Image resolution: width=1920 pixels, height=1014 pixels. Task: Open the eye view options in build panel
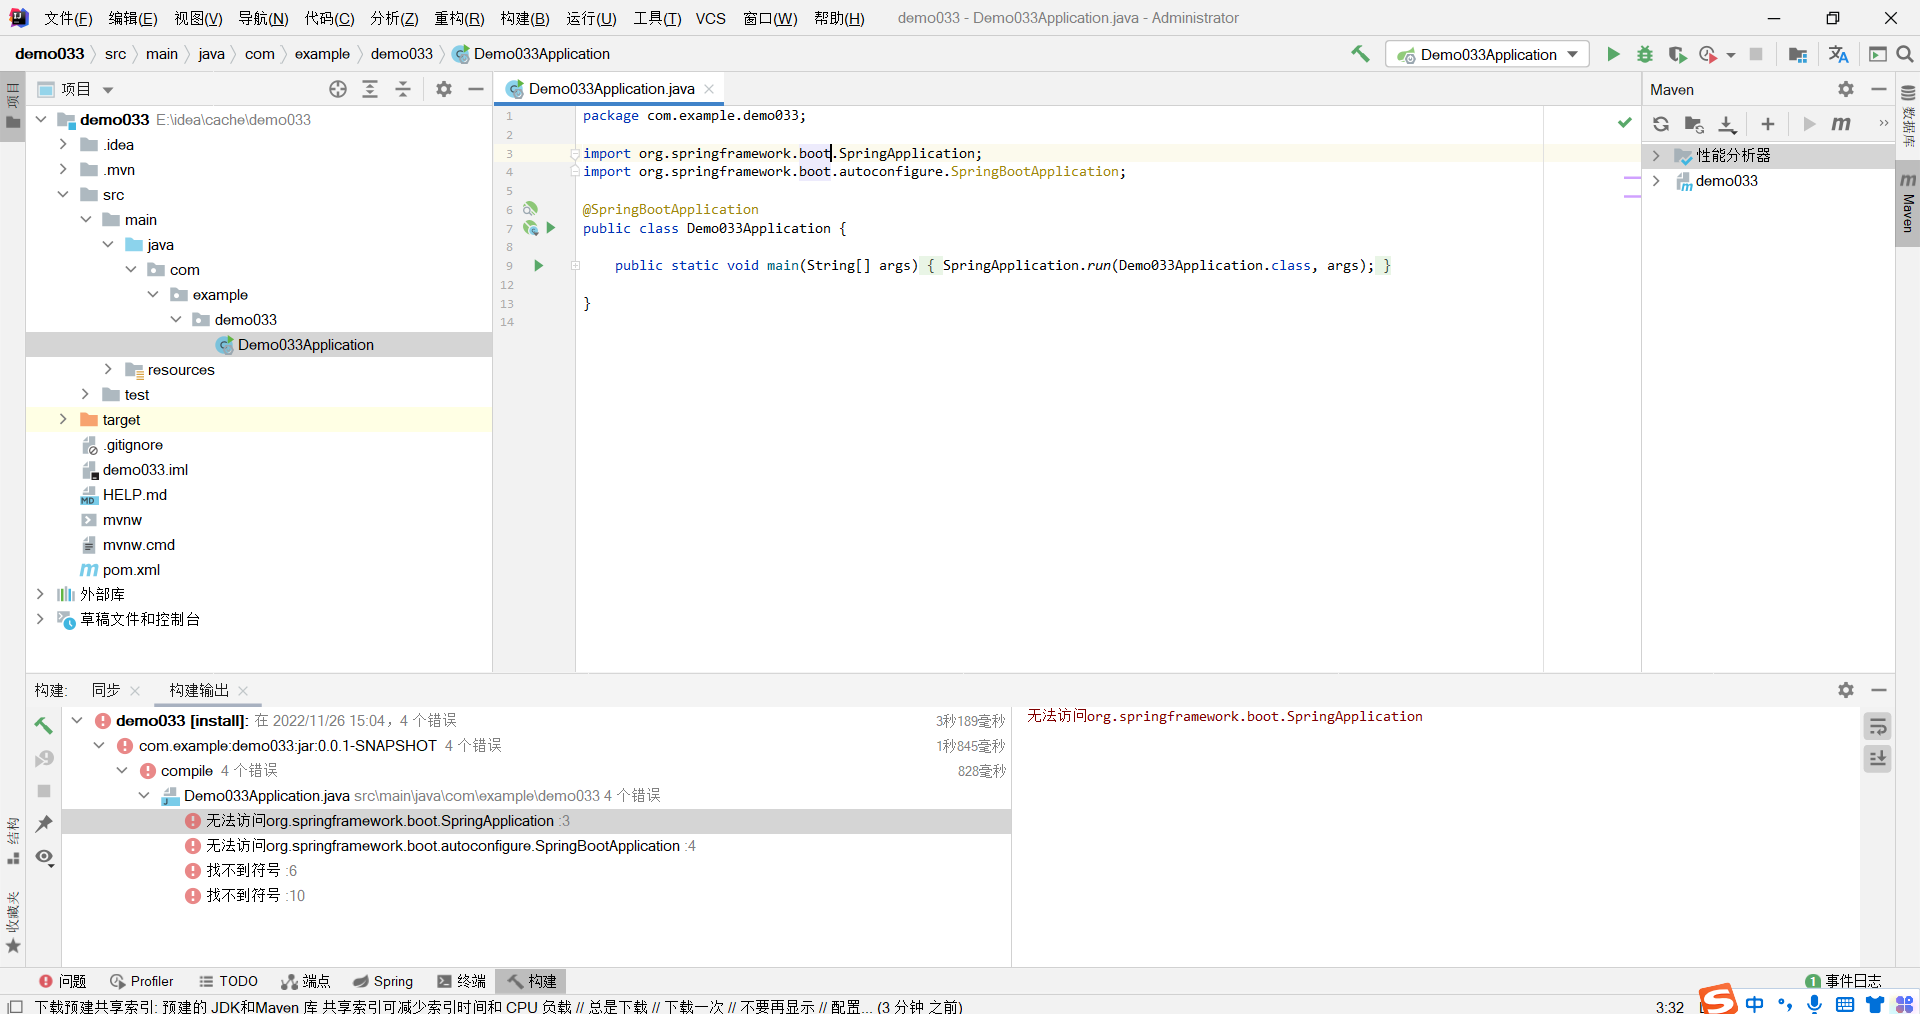tap(44, 857)
